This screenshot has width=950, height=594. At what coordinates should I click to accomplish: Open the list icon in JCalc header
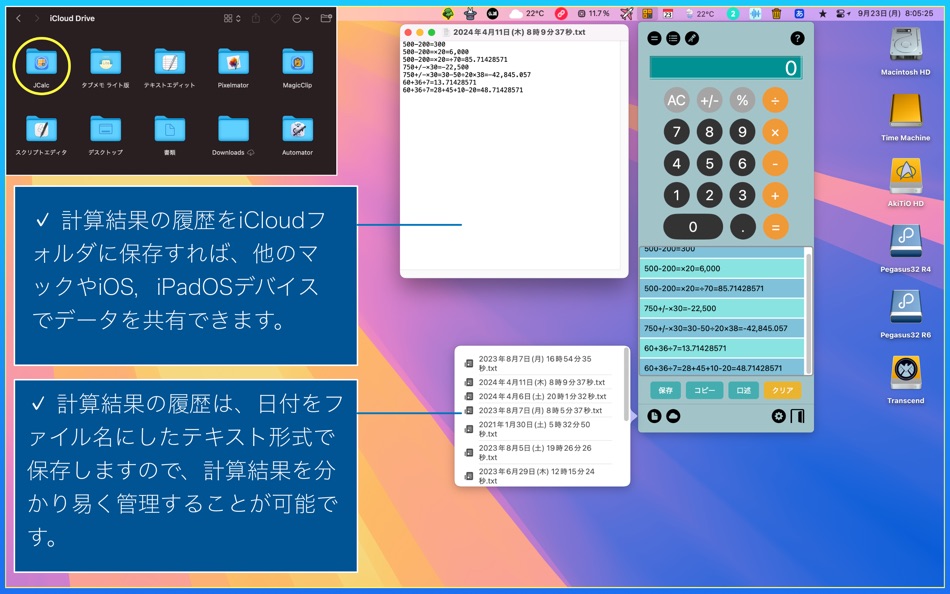coord(673,39)
